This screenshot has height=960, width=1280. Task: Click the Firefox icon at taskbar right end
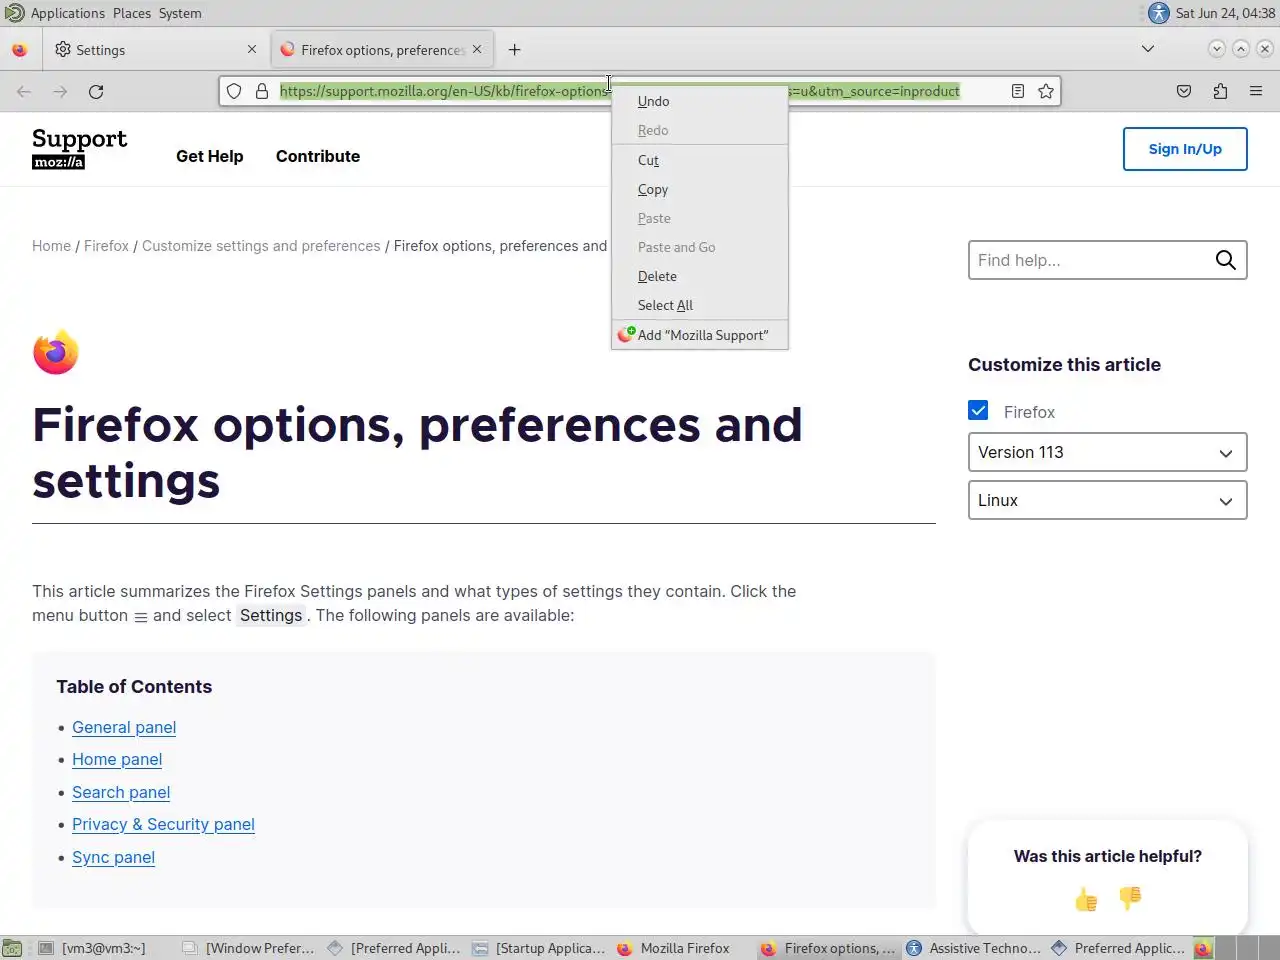pyautogui.click(x=1203, y=948)
